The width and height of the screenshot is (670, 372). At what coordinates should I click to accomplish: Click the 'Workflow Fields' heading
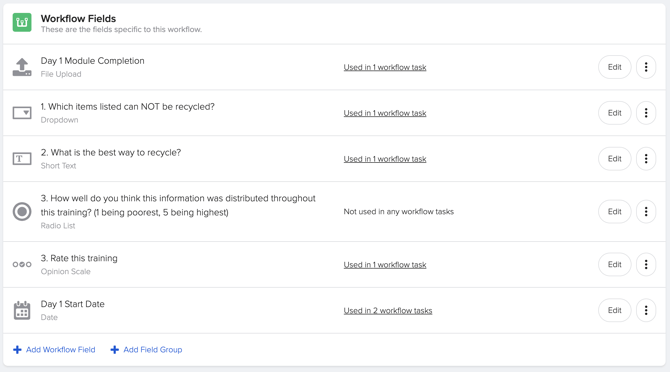pos(78,18)
